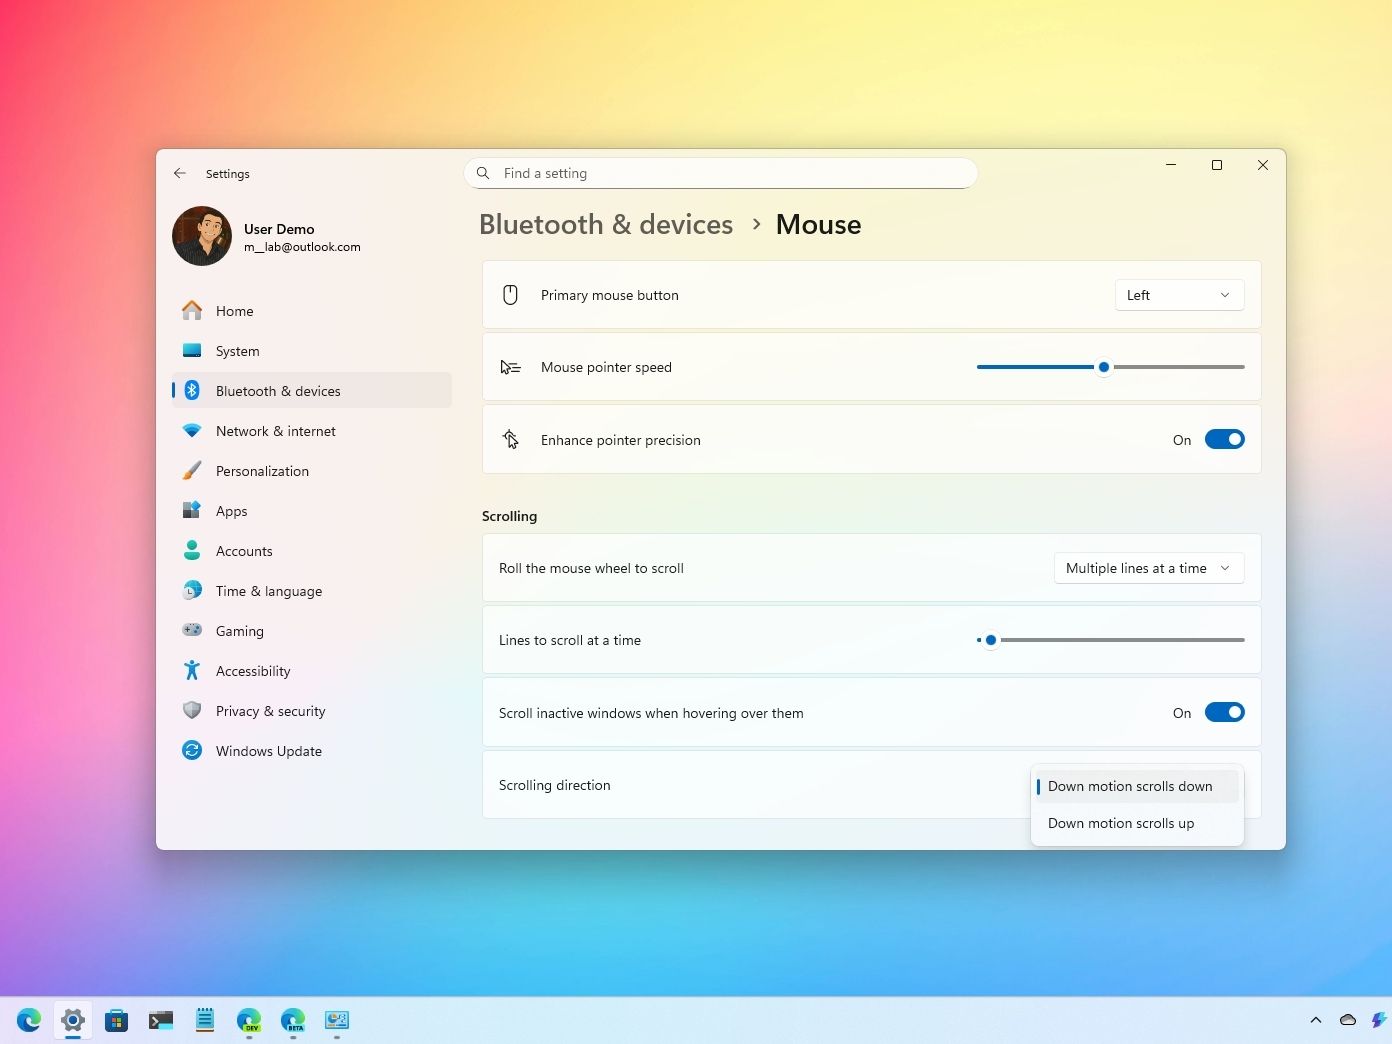
Task: Click the Bluetooth & devices breadcrumb
Action: pos(606,225)
